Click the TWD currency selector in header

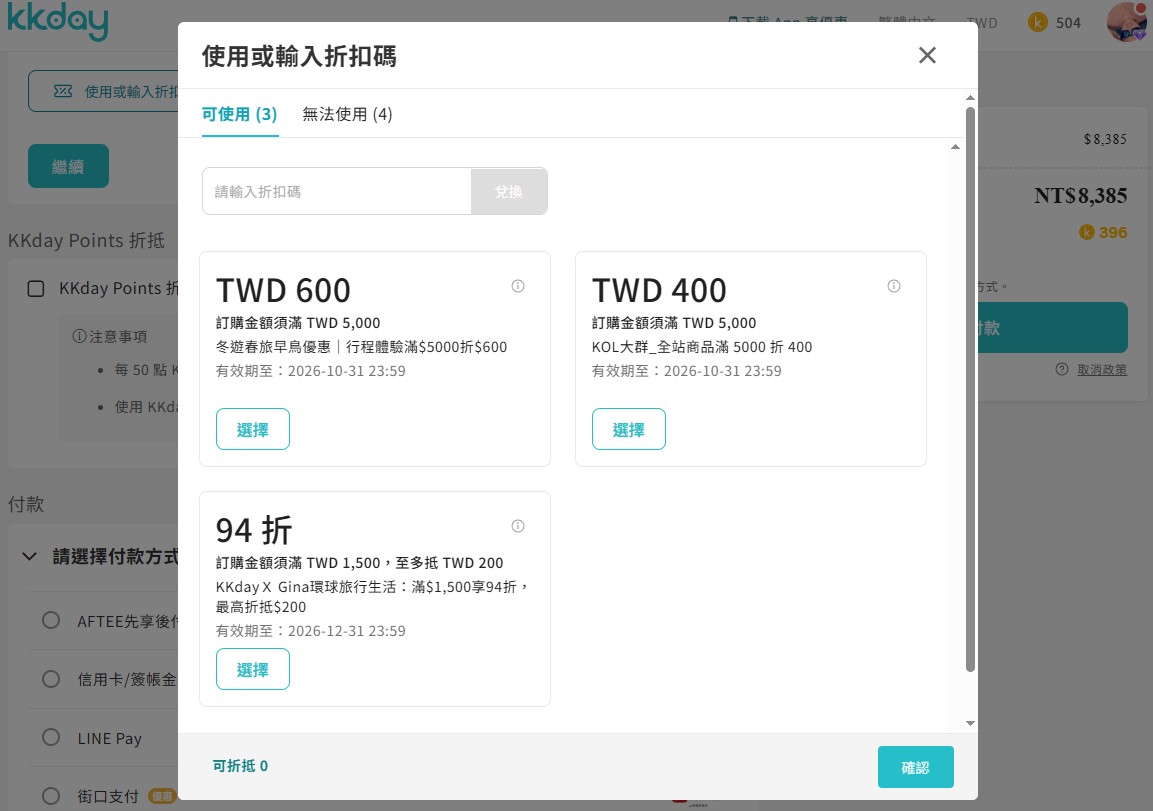pos(982,23)
